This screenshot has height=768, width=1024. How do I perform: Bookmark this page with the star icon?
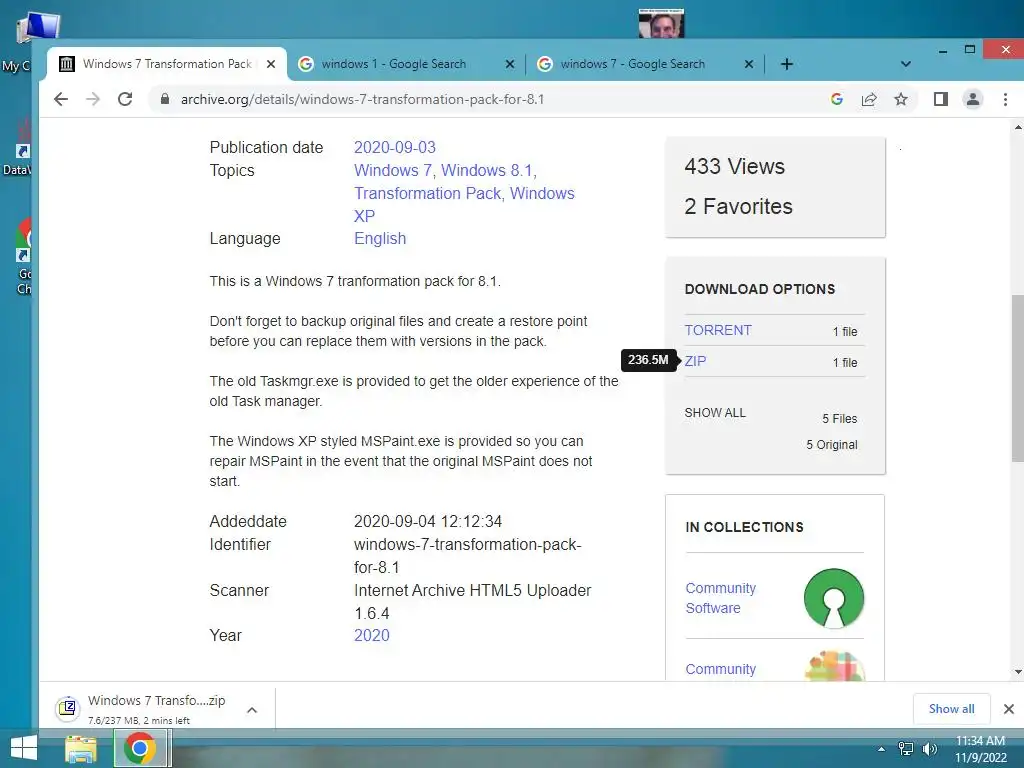(901, 99)
